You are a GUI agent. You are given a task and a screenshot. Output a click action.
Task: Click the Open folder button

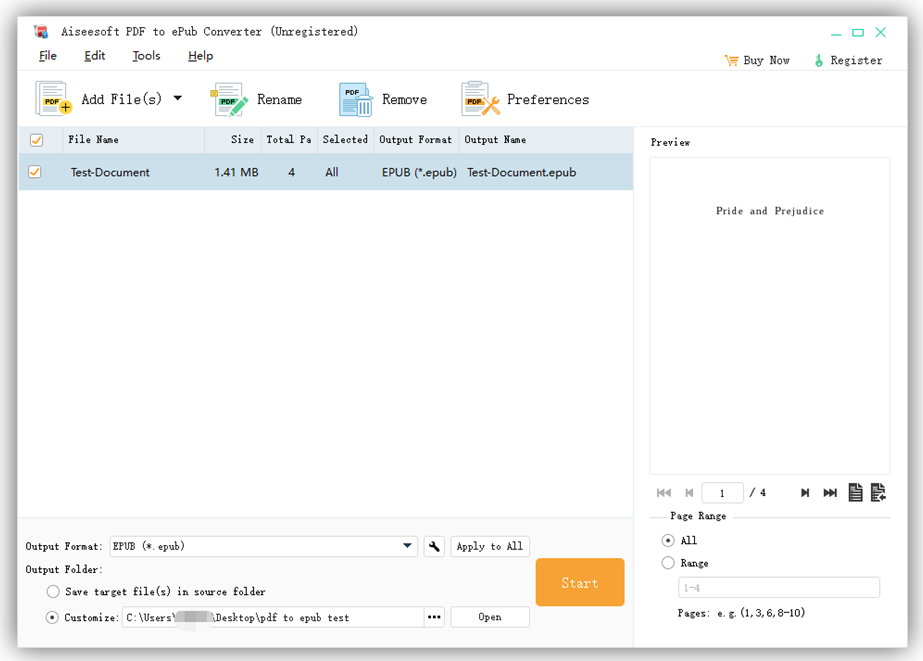point(490,617)
